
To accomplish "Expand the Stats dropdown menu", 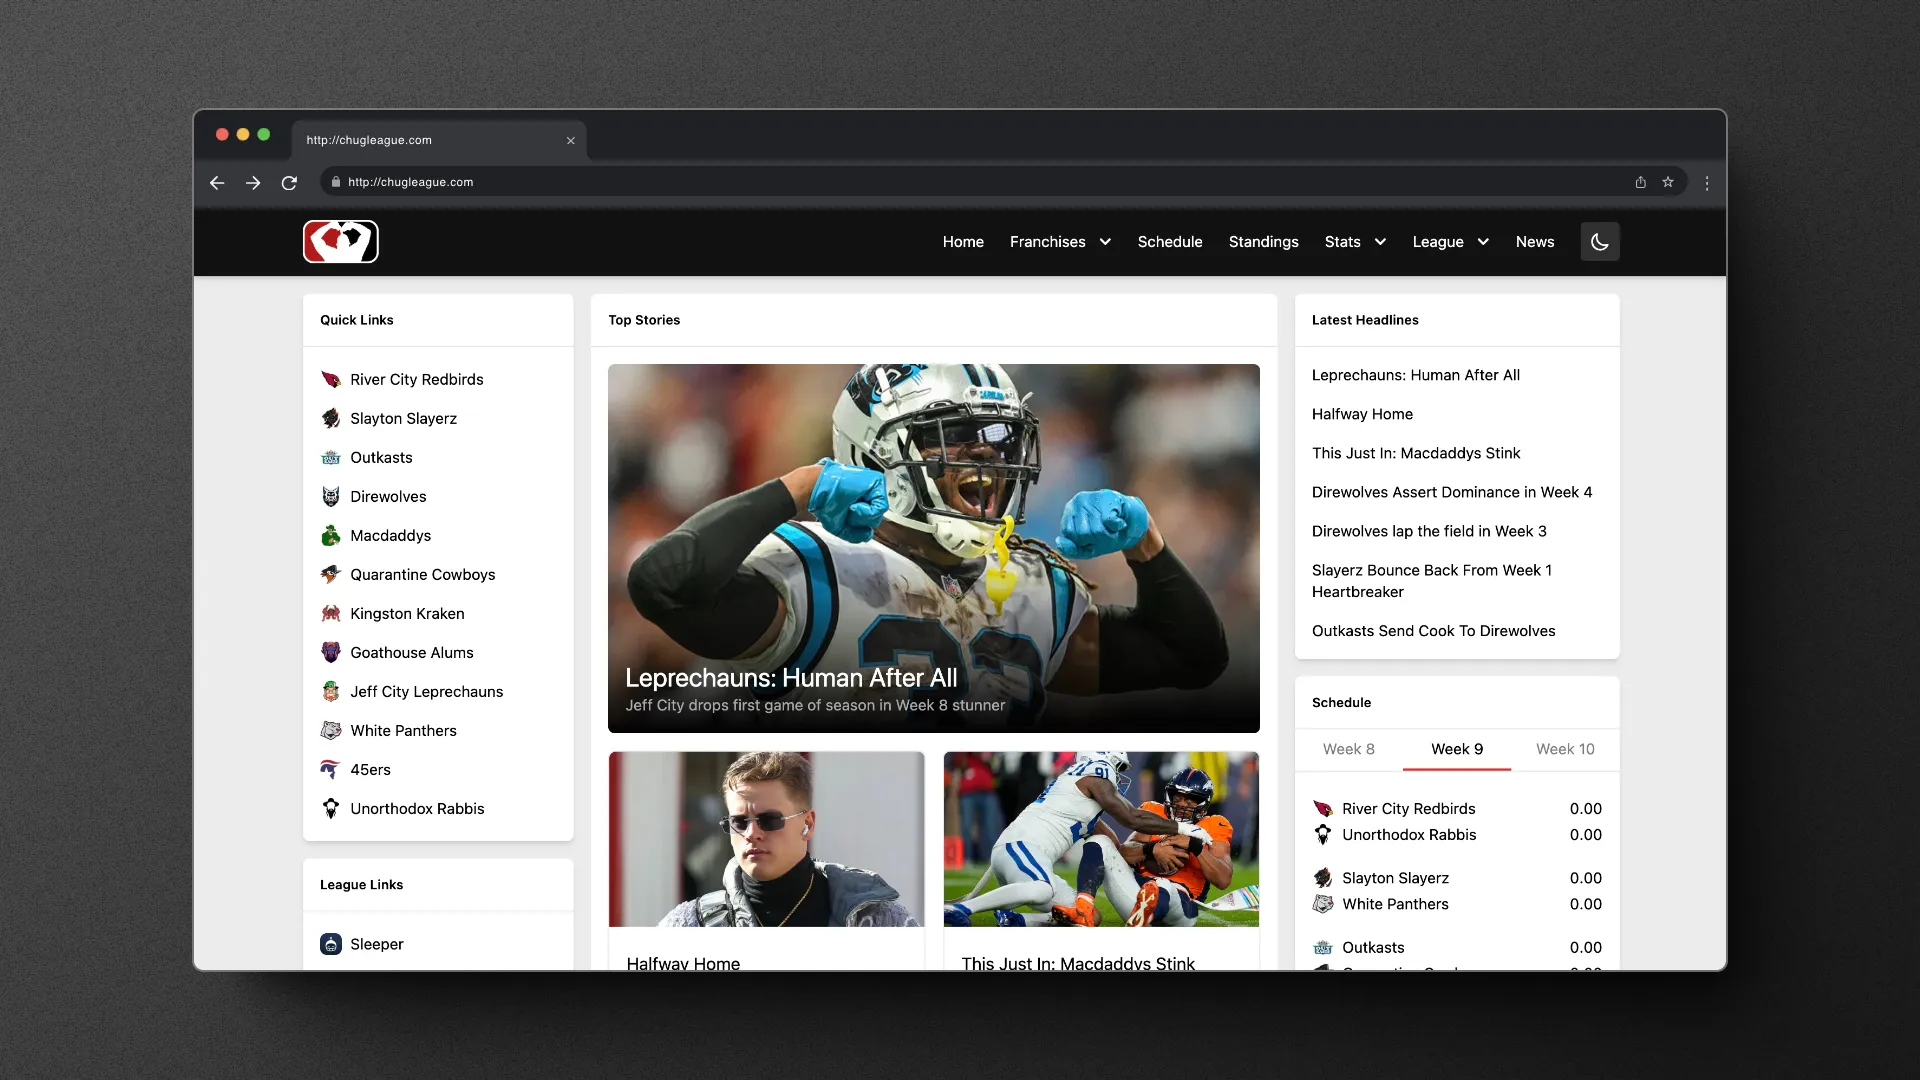I will point(1355,242).
